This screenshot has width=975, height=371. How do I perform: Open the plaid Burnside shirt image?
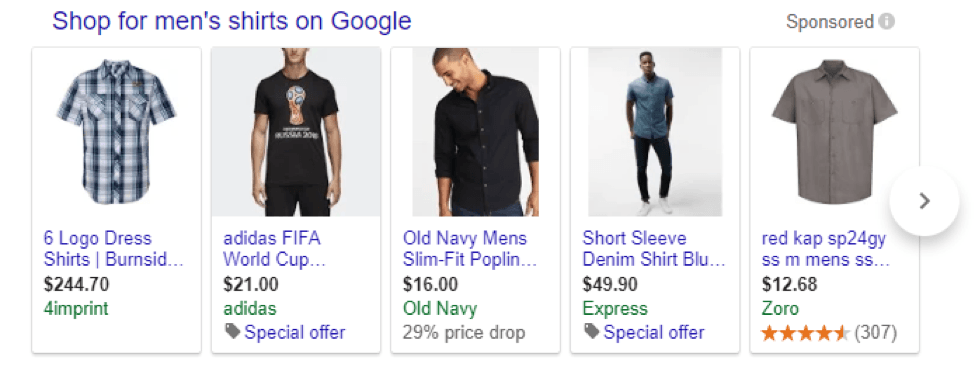[116, 132]
